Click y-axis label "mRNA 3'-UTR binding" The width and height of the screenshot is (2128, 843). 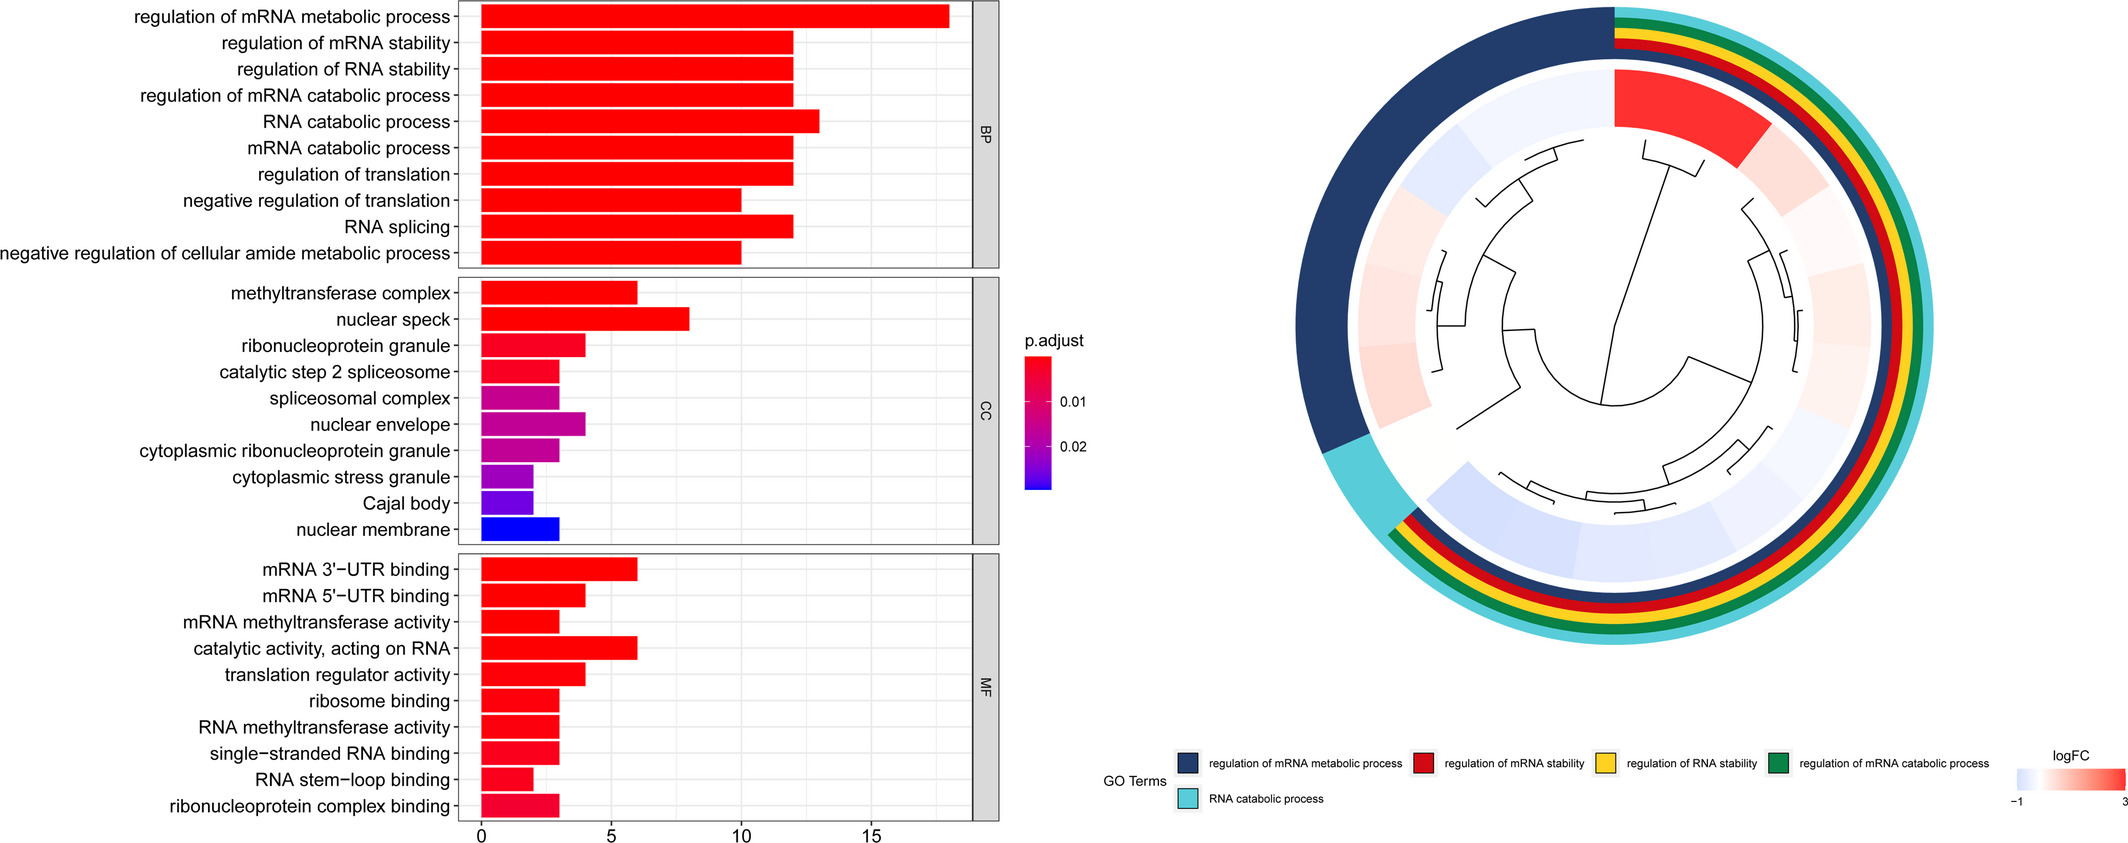357,570
